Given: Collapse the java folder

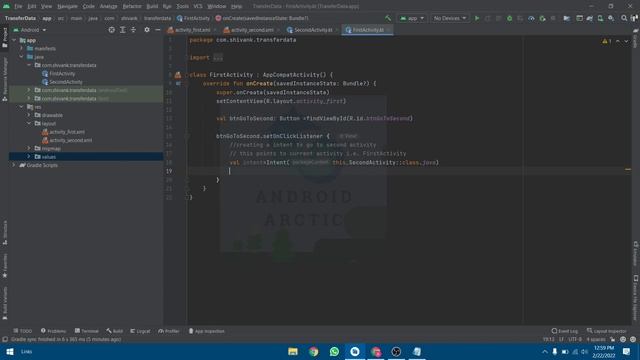Looking at the screenshot, I should [22, 57].
